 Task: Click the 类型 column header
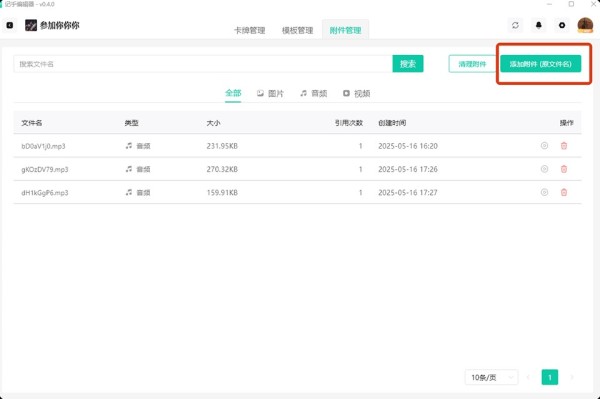pyautogui.click(x=131, y=123)
